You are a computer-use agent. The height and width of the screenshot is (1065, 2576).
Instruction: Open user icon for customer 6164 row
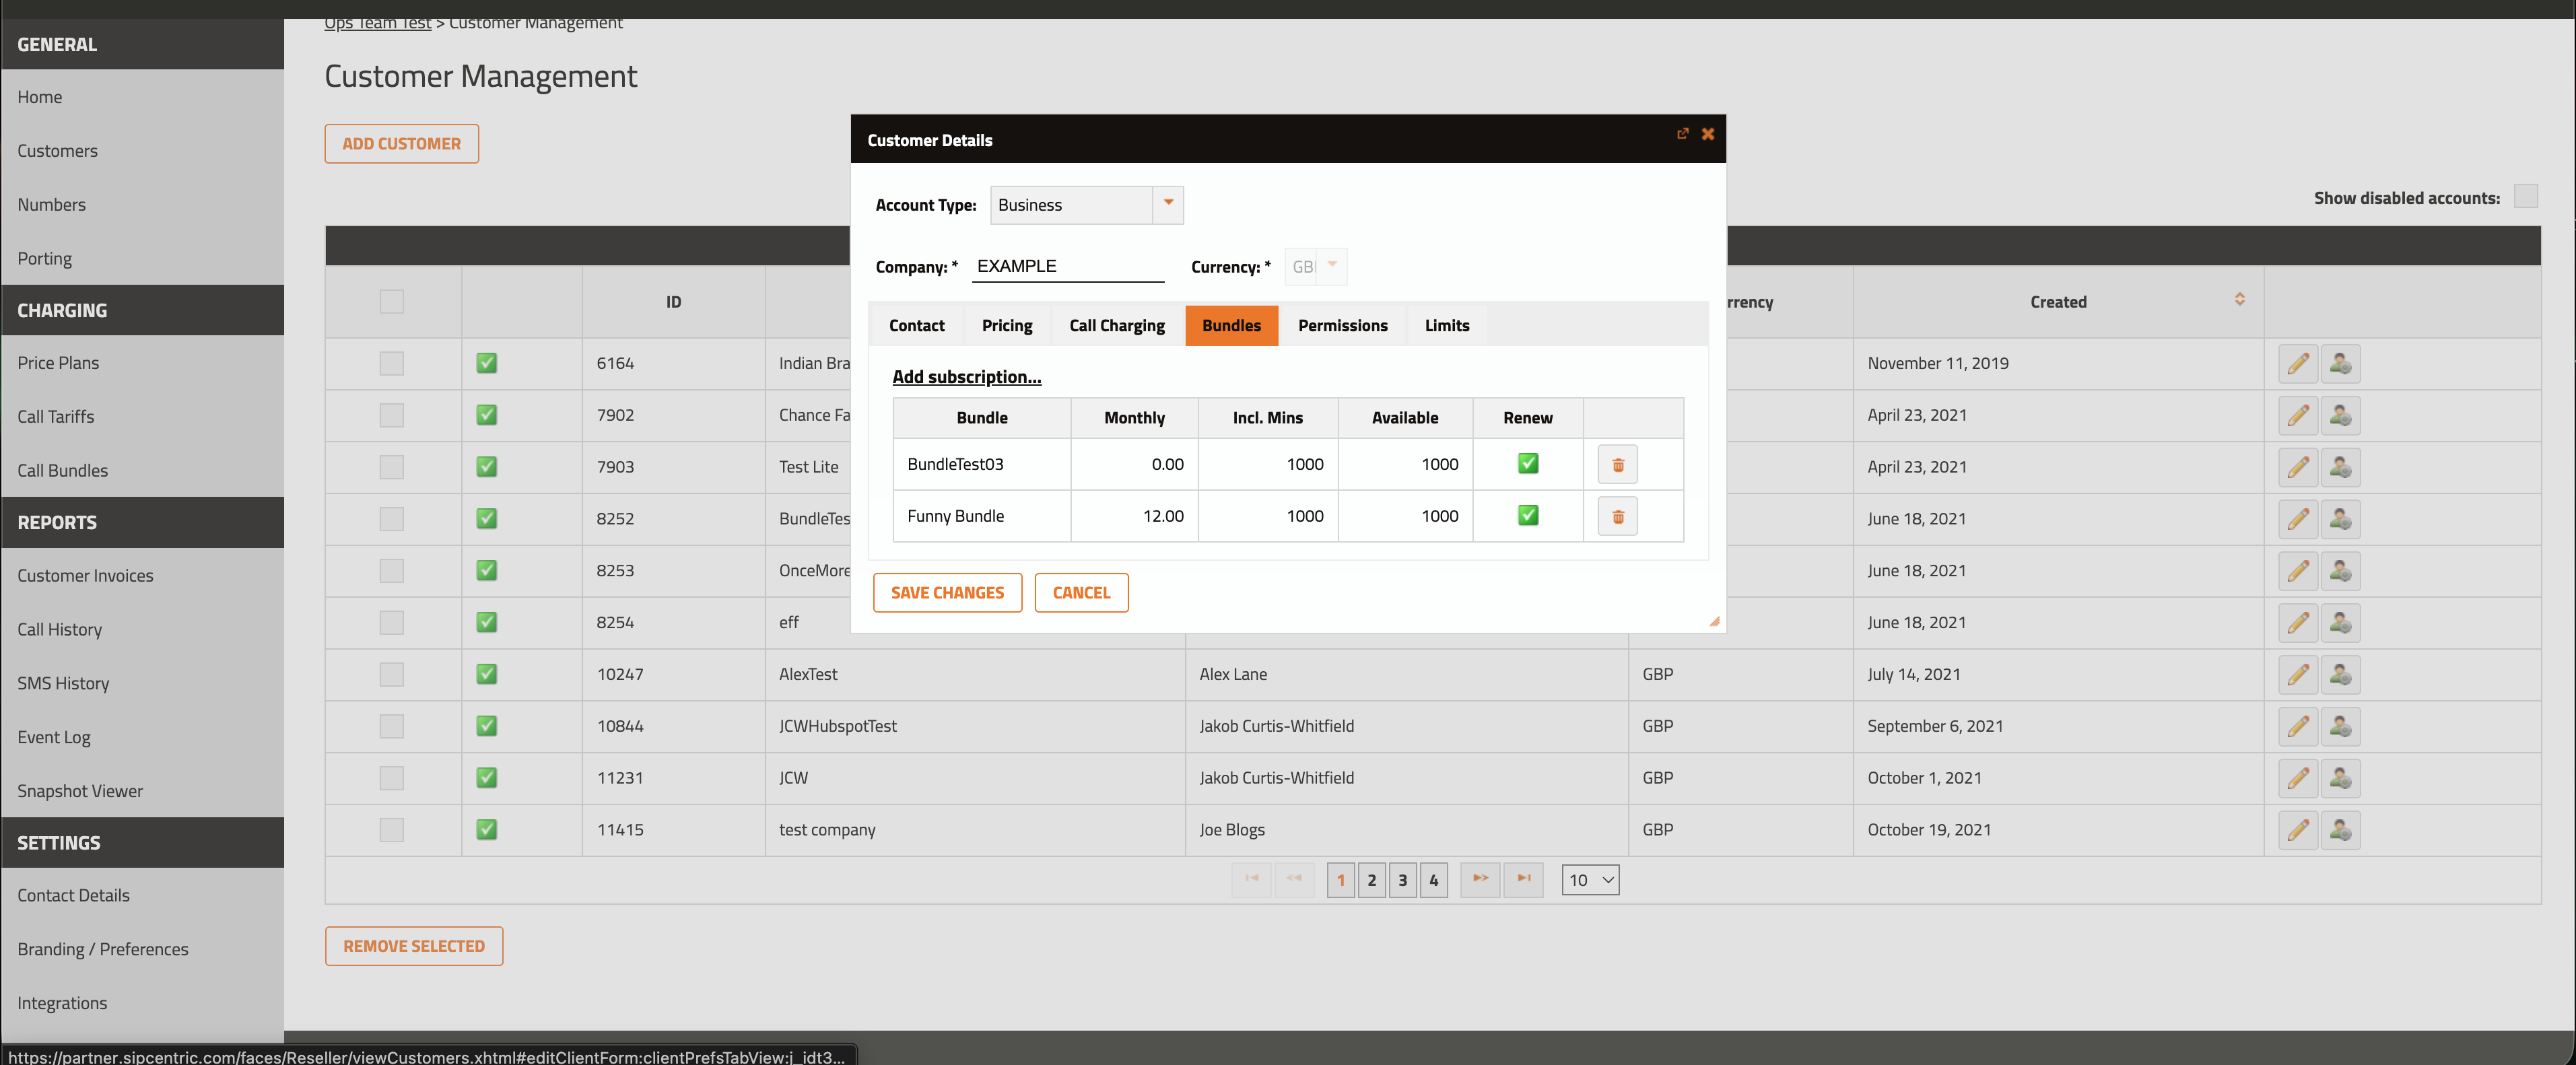(2340, 363)
